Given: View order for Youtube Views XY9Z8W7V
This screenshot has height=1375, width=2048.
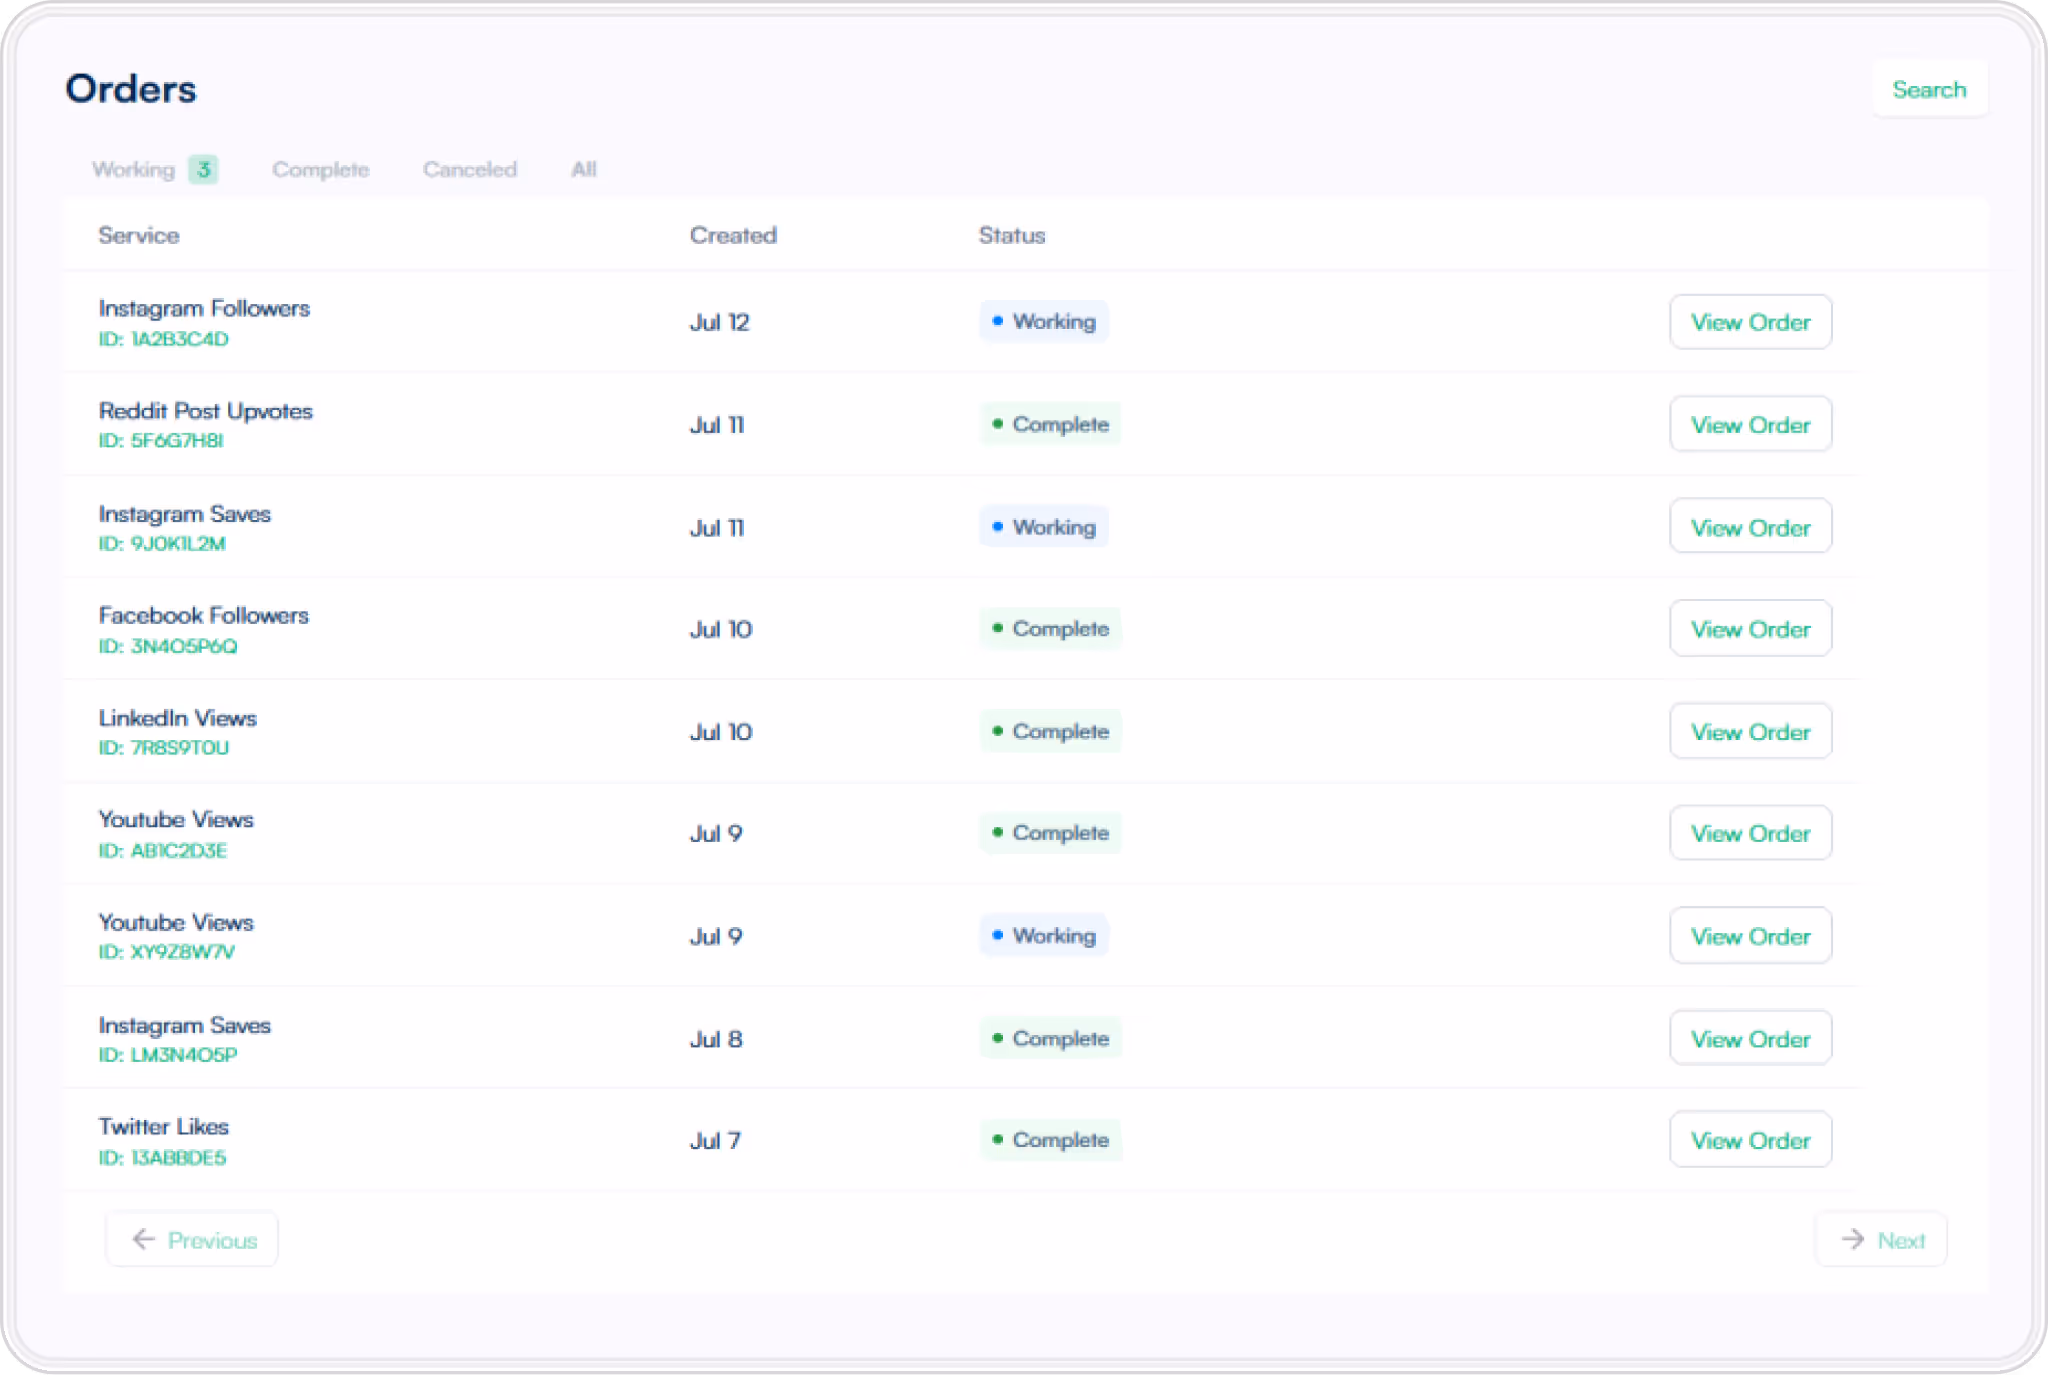Looking at the screenshot, I should tap(1750, 936).
